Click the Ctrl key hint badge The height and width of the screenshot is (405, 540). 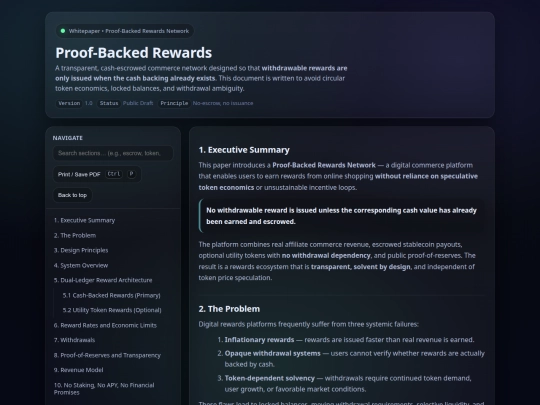tap(113, 174)
